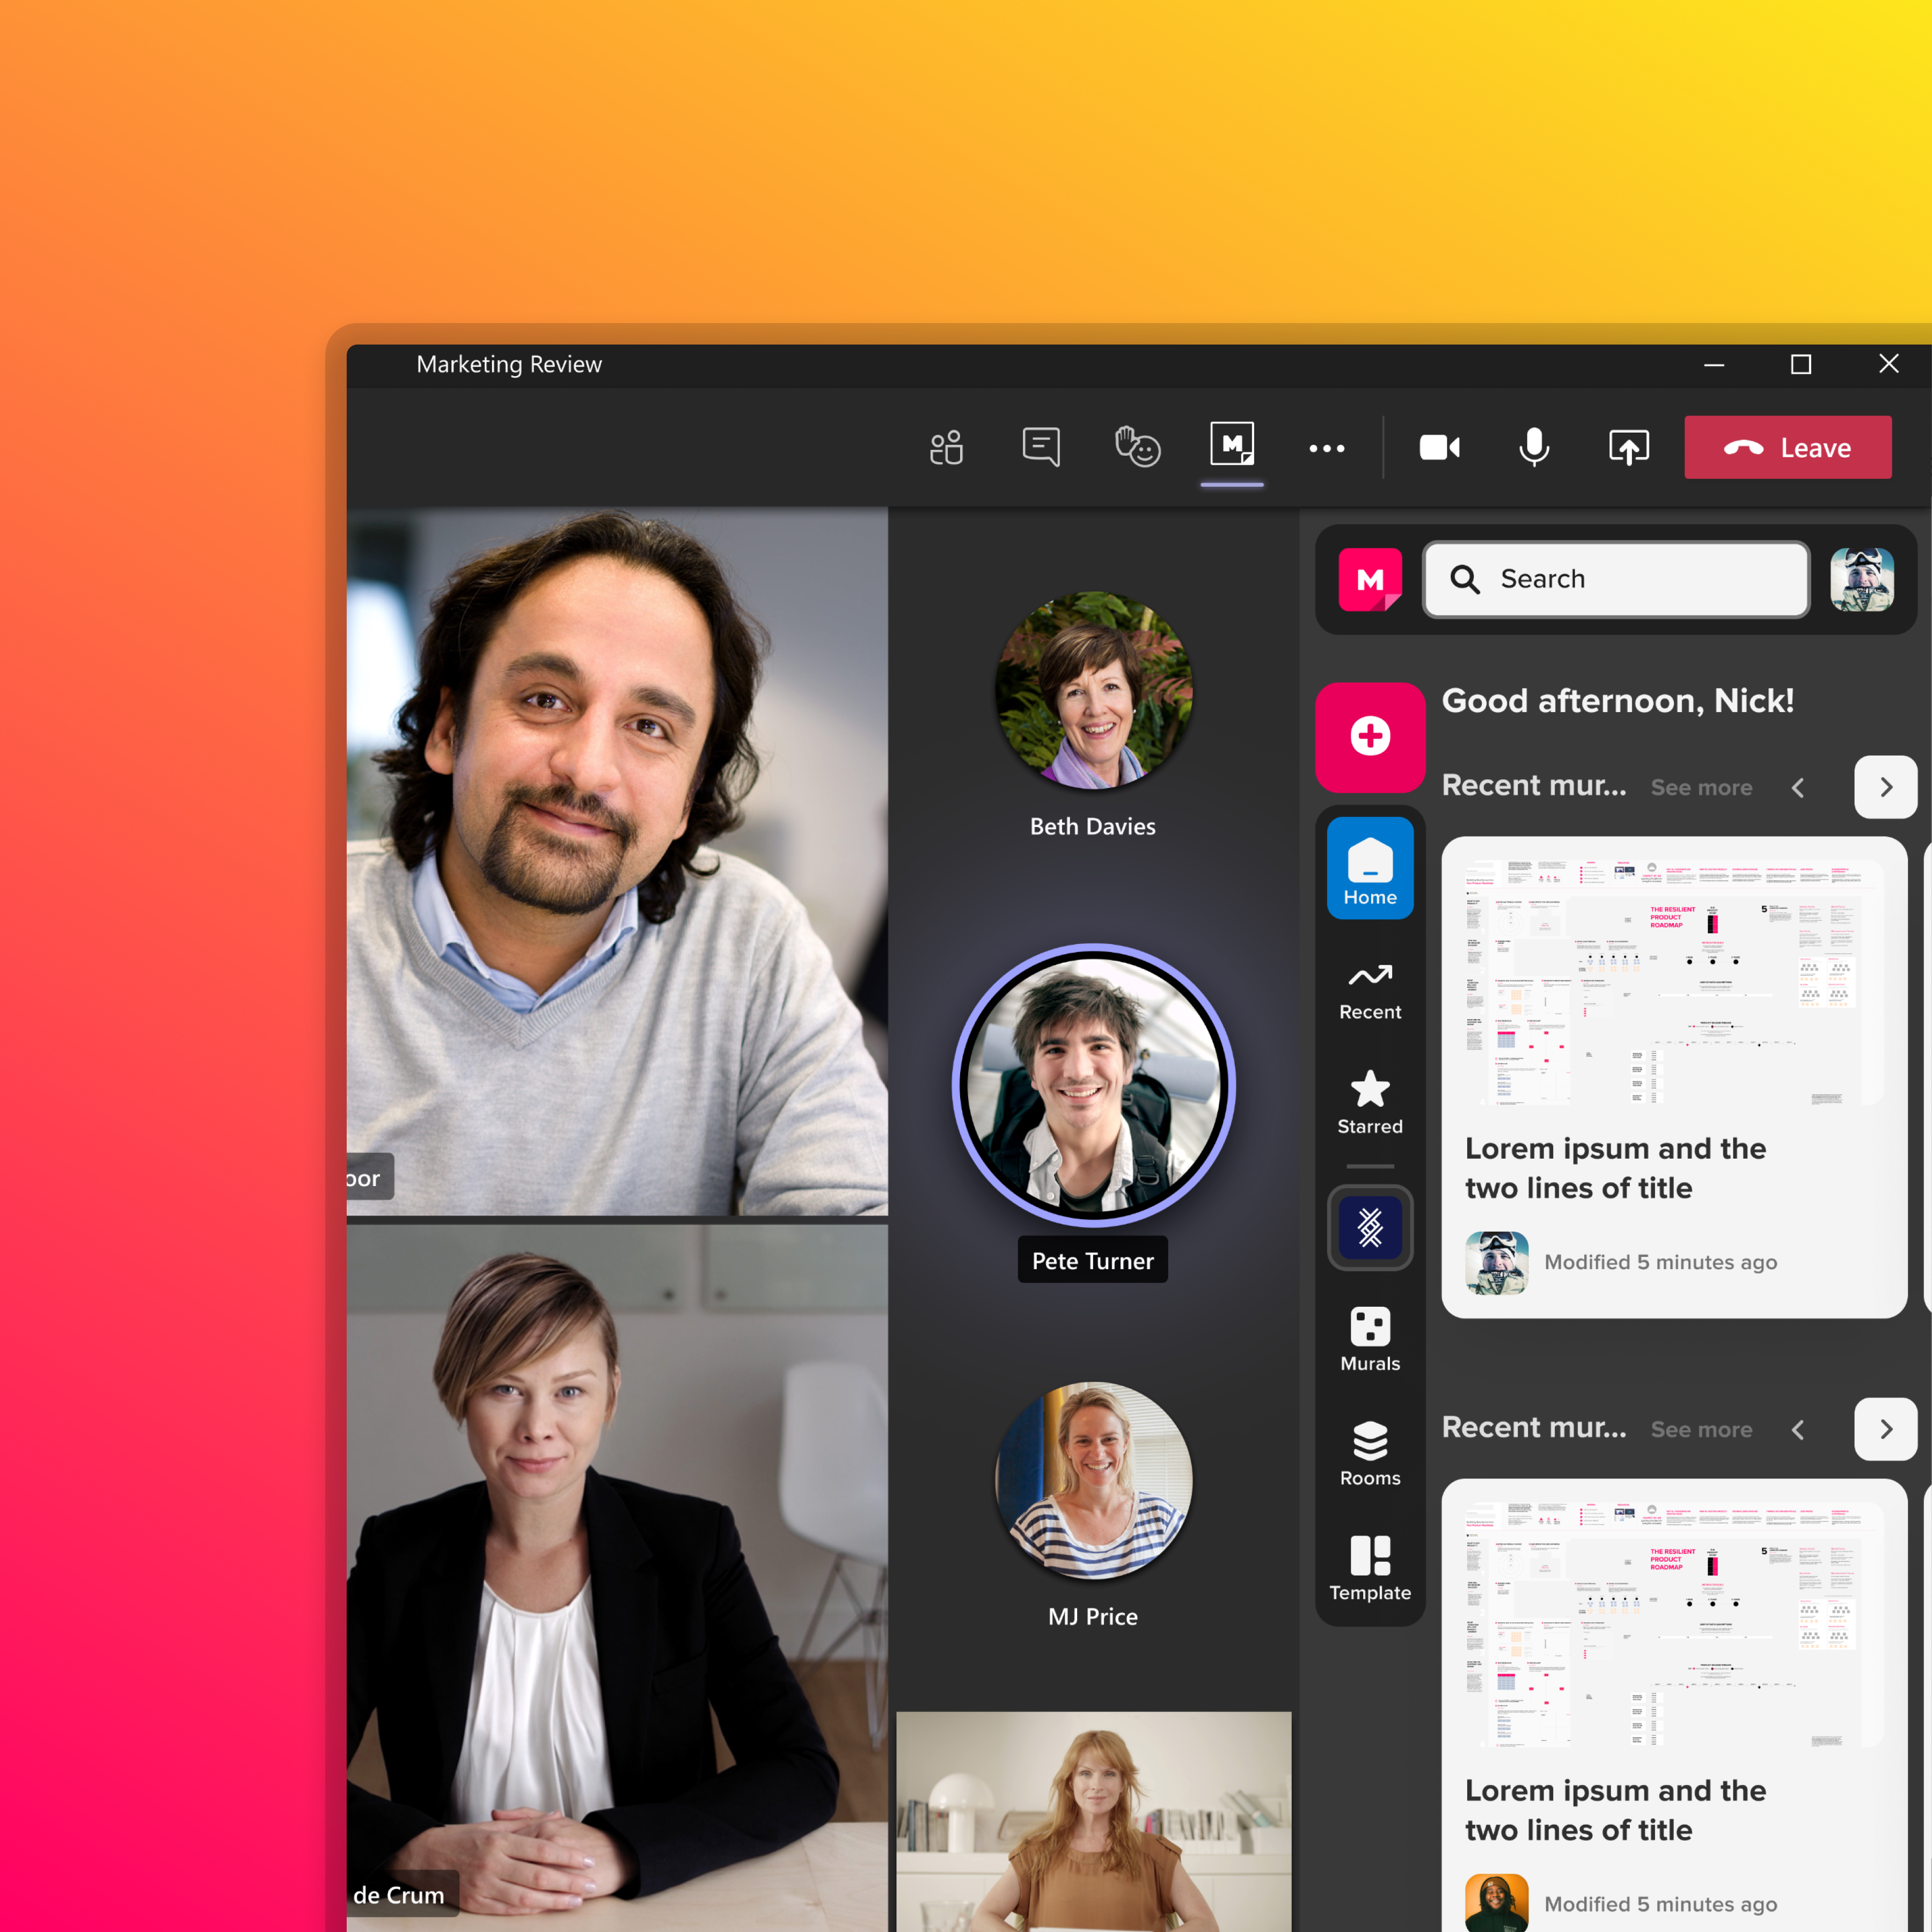Go to next recent murals with top right chevron
The height and width of the screenshot is (1932, 1932).
point(1884,787)
